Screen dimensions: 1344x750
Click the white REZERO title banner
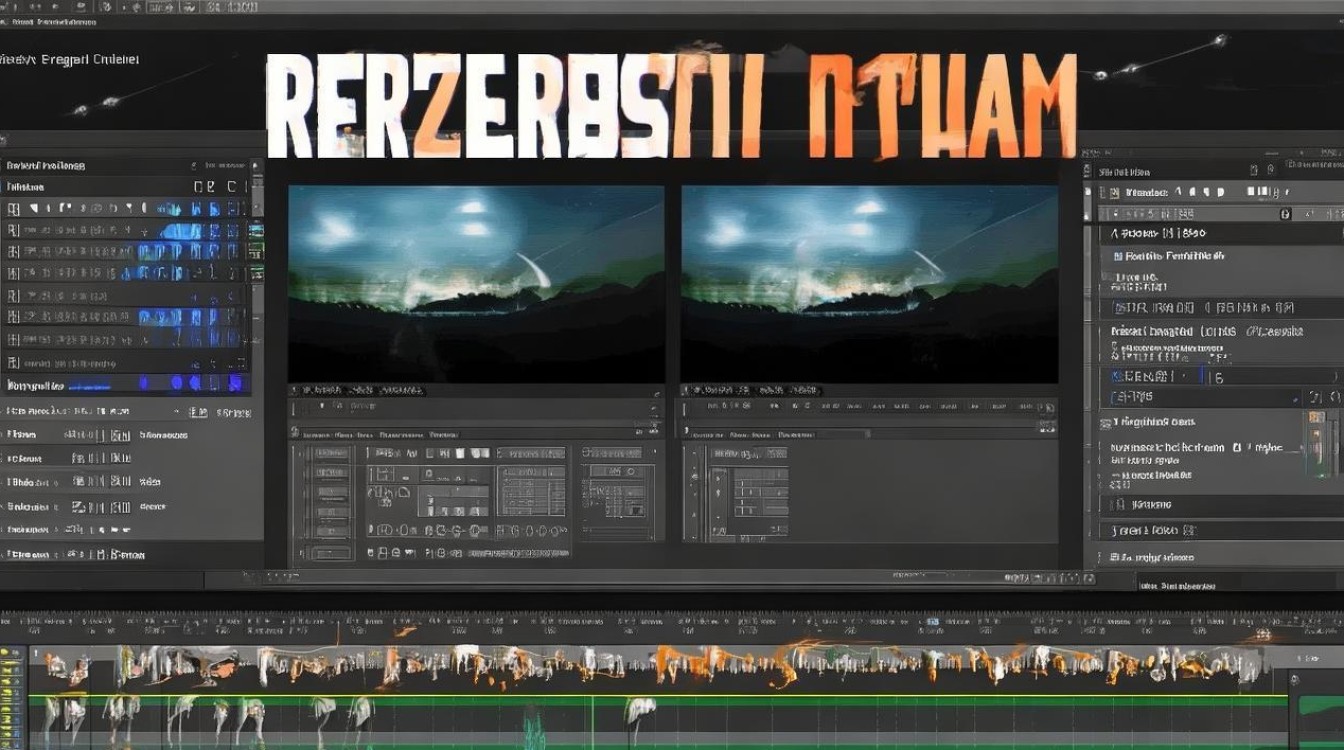(x=671, y=105)
